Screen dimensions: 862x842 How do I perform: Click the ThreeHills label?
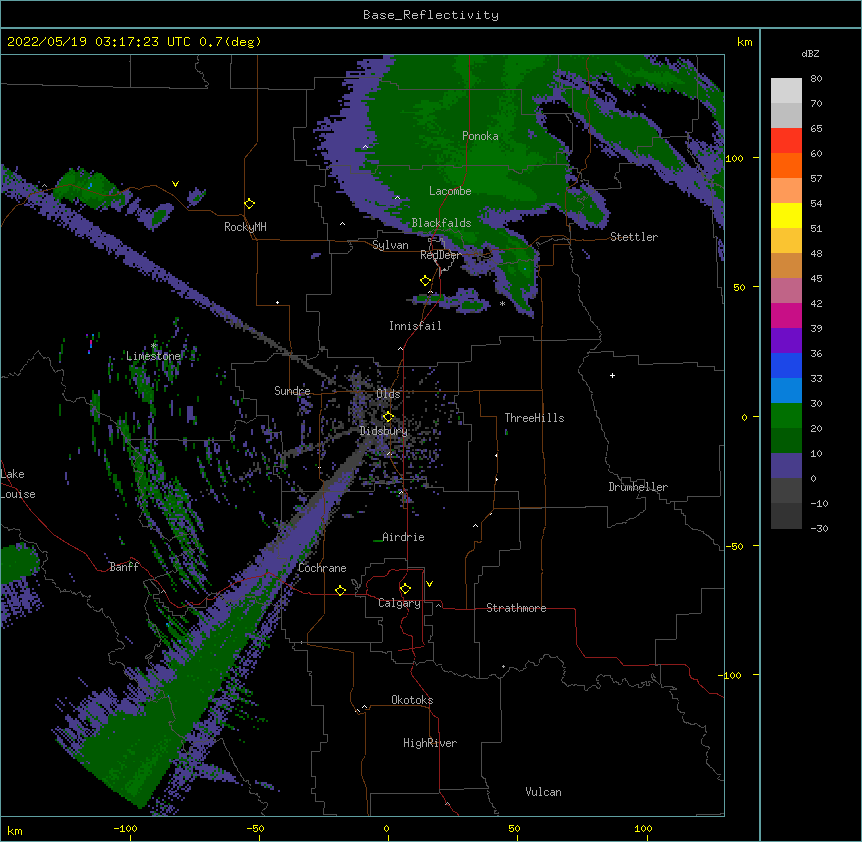tap(534, 418)
